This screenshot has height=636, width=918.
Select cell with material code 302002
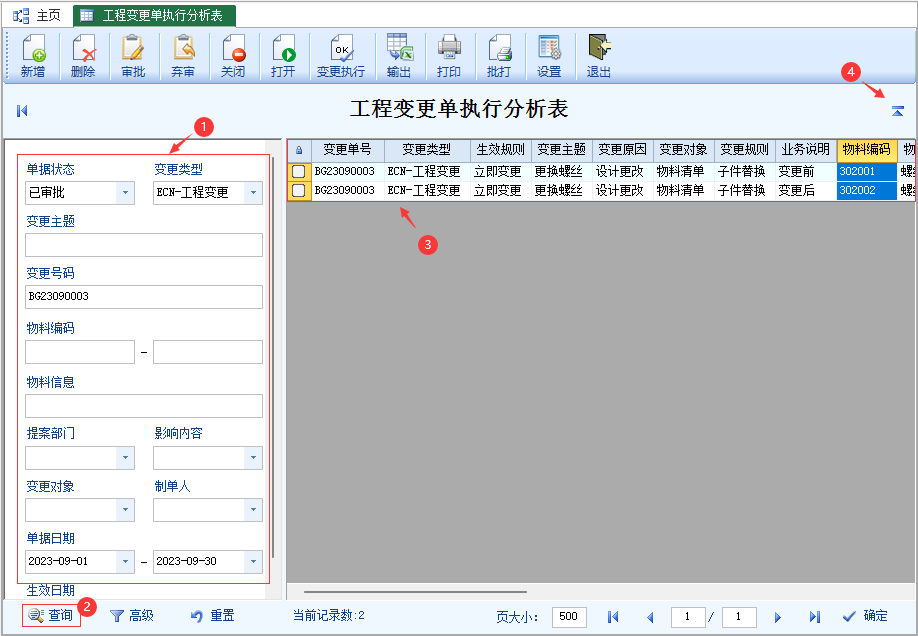[x=867, y=190]
